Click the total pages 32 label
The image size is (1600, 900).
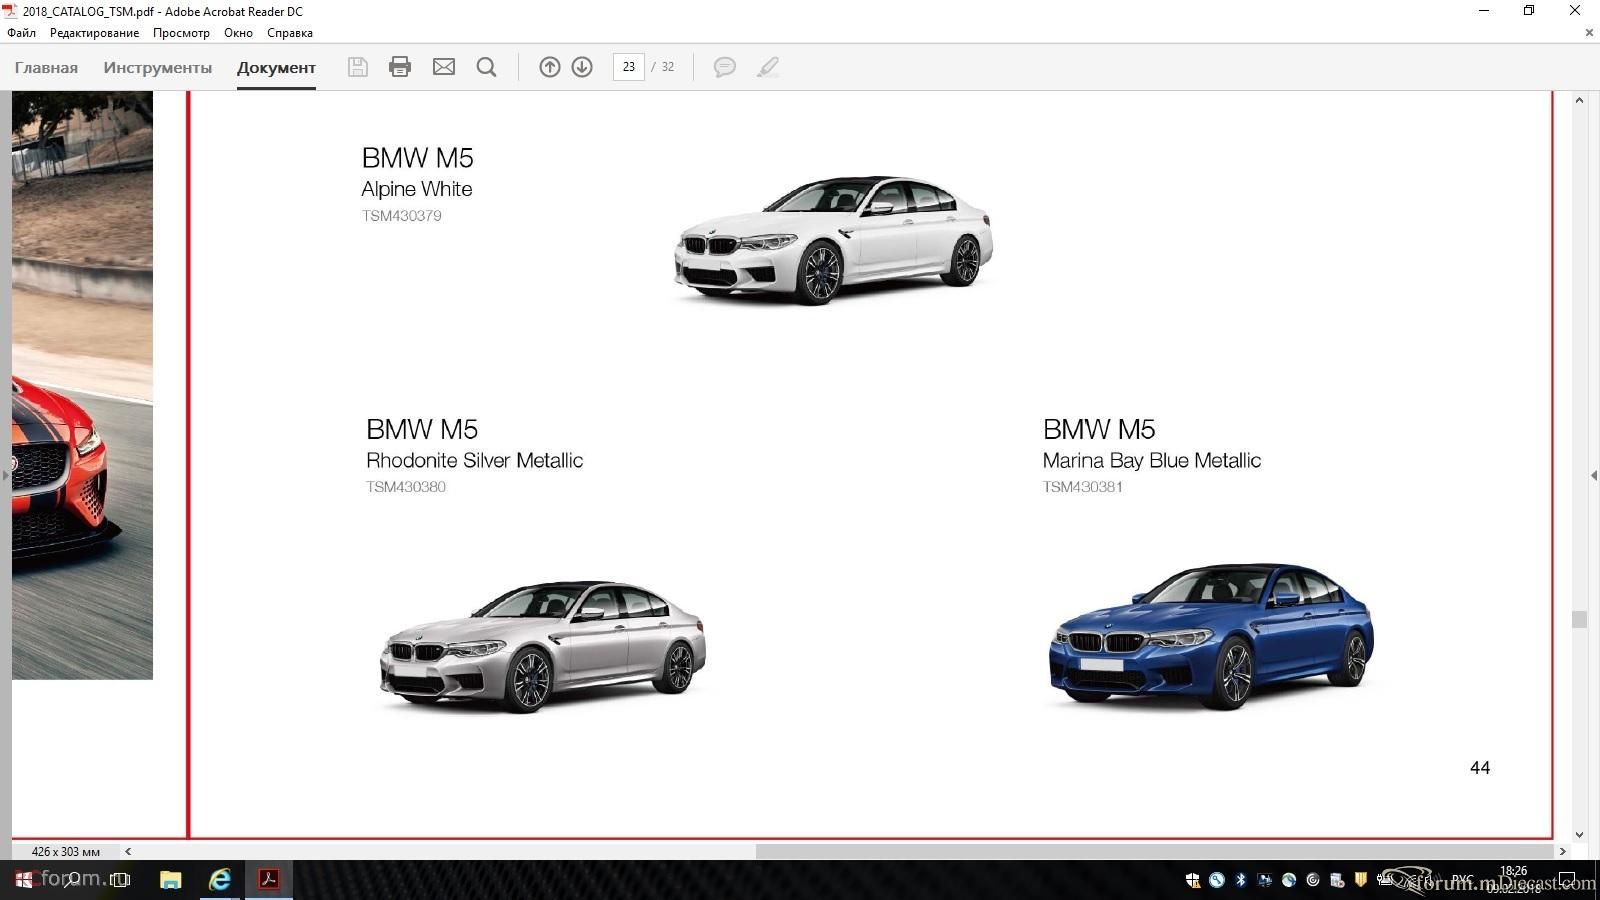coord(668,67)
